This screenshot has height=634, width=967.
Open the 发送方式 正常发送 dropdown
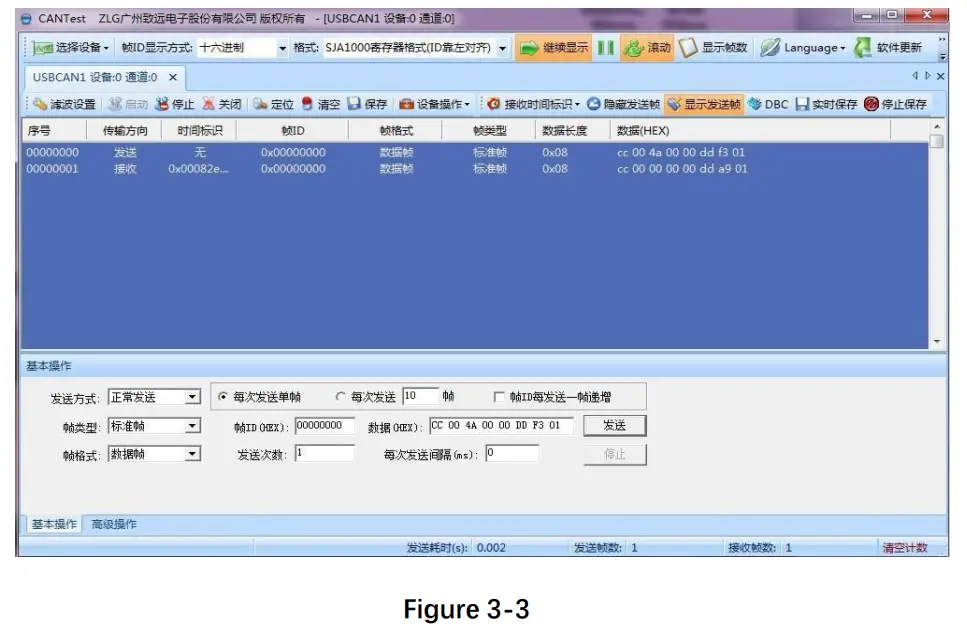(193, 397)
